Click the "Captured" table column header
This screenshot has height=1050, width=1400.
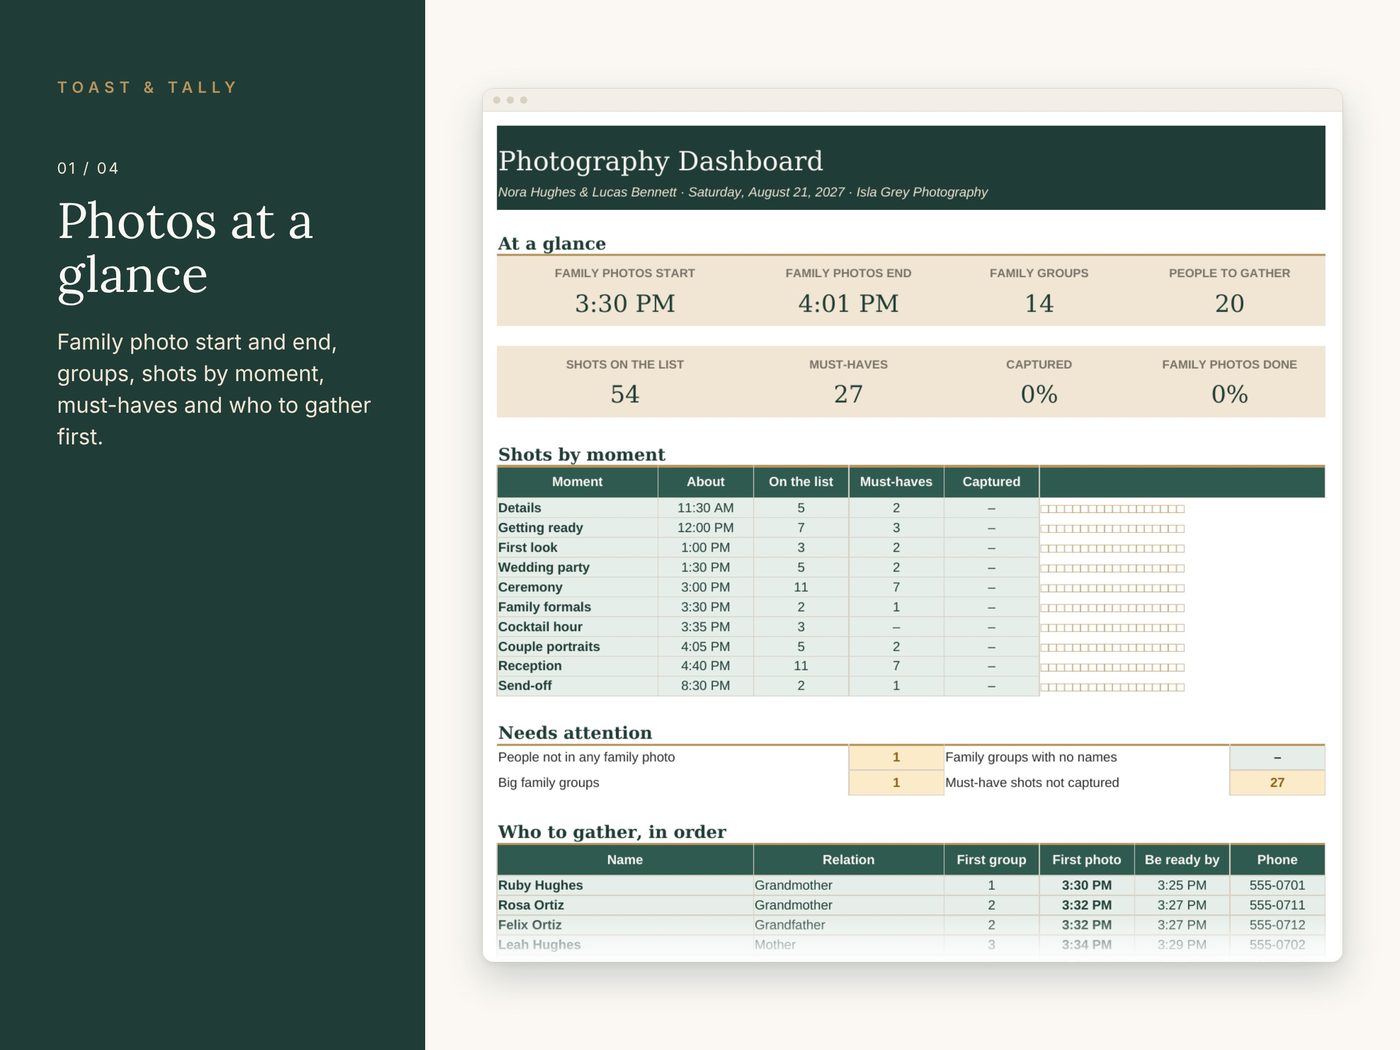point(991,482)
